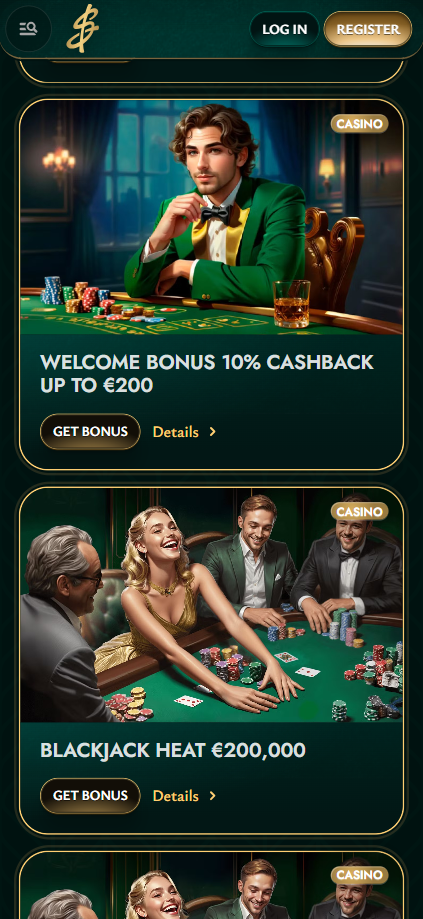Click the Blackjack Heat €200,000 title
Screen dimensions: 423x919
[x=173, y=750]
